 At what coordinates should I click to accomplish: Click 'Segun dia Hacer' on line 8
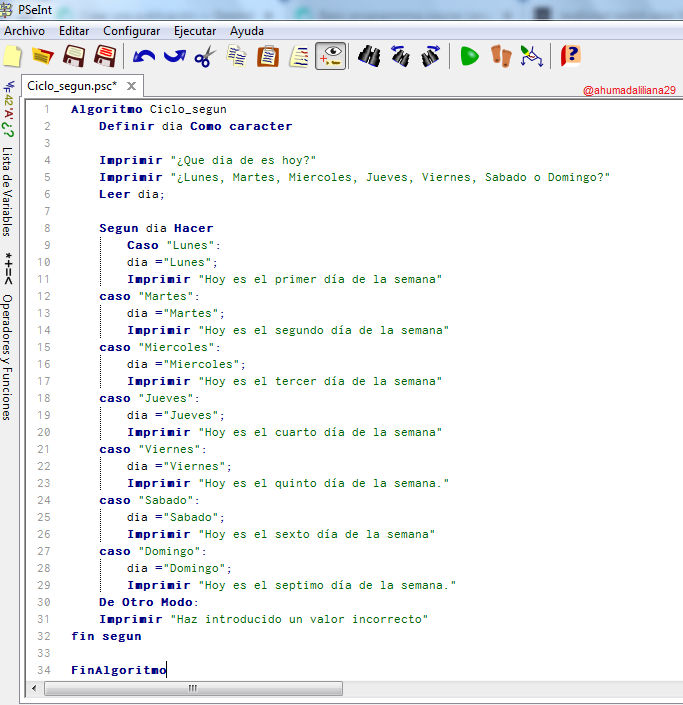(156, 228)
